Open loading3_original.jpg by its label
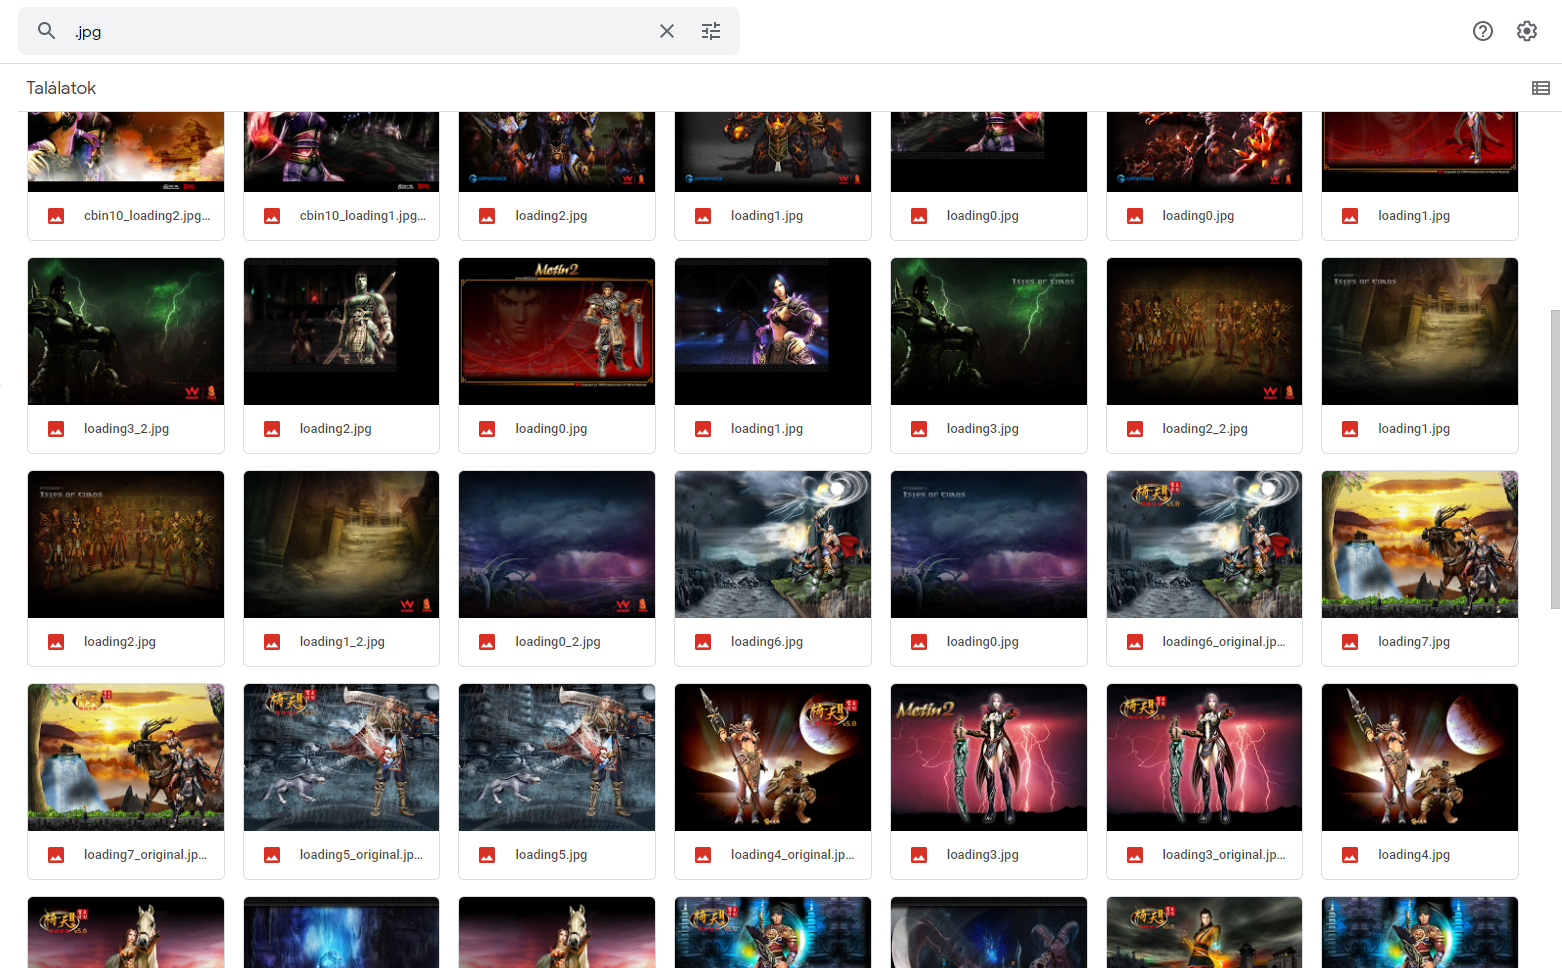Viewport: 1562px width, 968px height. pos(1224,854)
